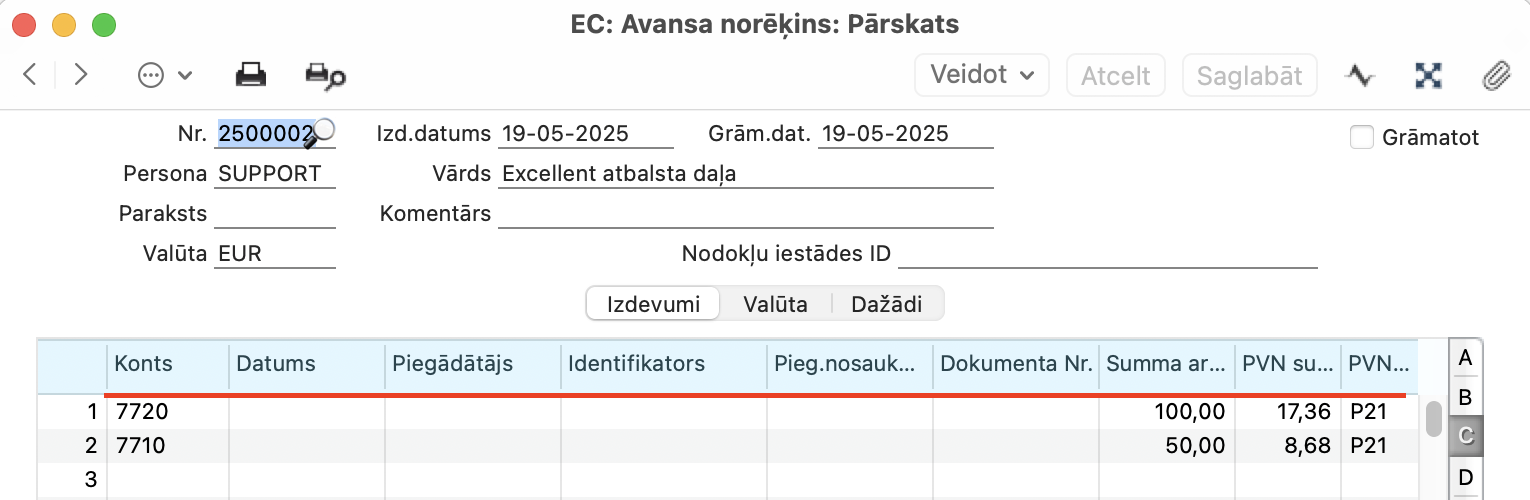1530x500 pixels.
Task: Click the lookup magnifier beside Nr. field
Action: click(x=323, y=132)
